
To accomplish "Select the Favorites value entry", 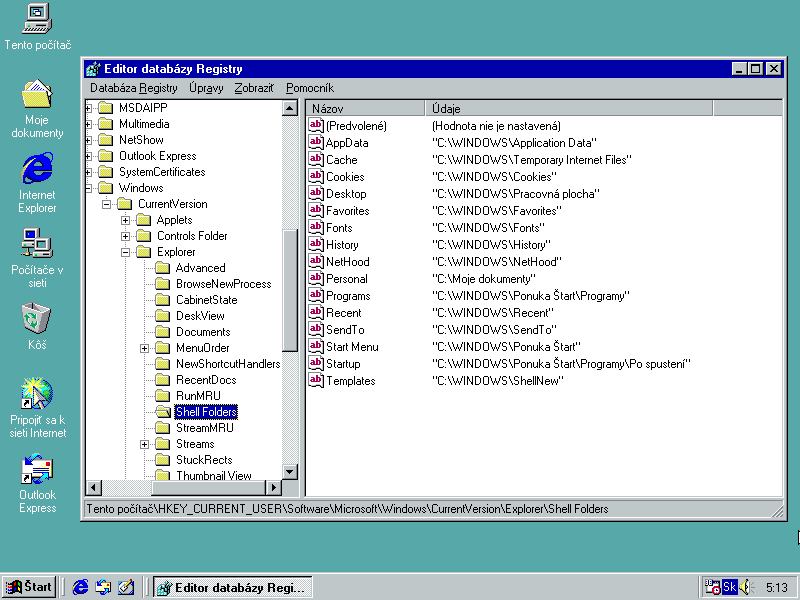I will coord(347,211).
